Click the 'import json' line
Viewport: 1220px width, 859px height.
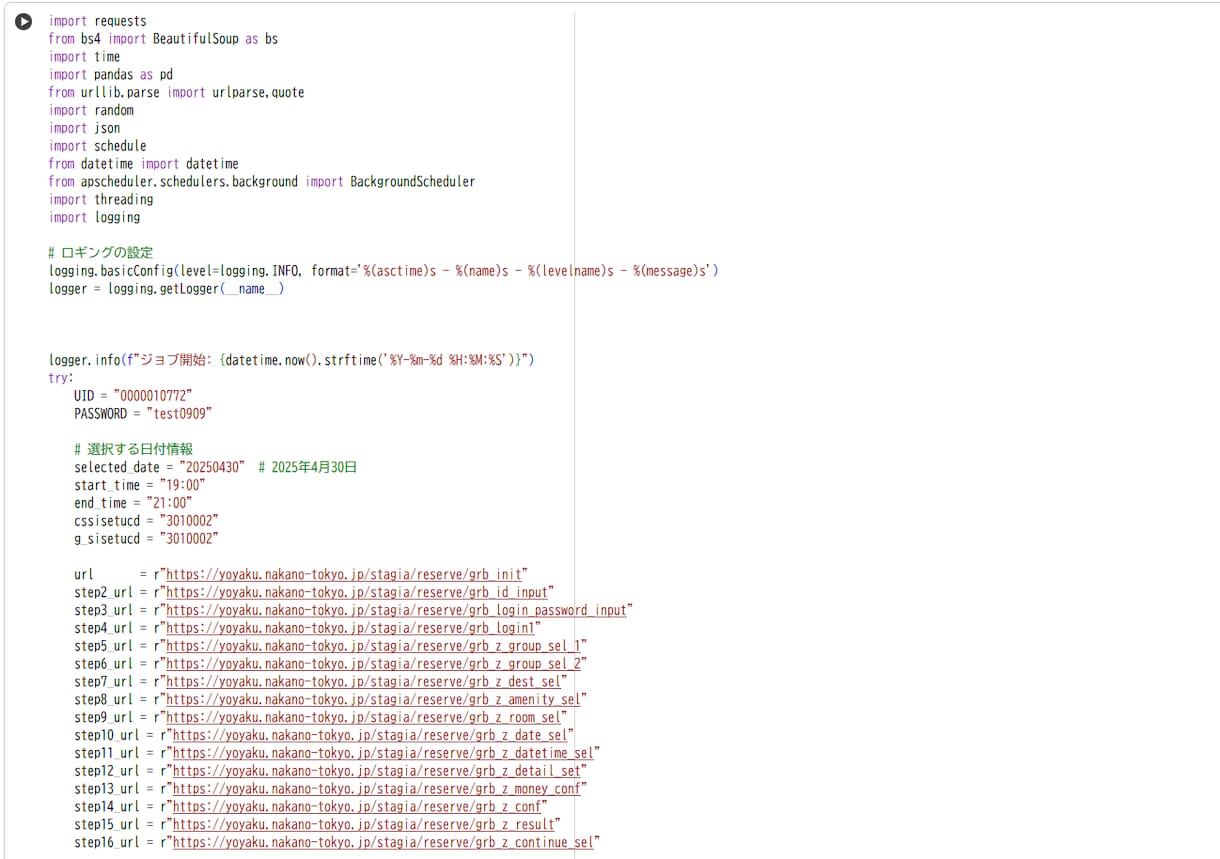pos(85,128)
